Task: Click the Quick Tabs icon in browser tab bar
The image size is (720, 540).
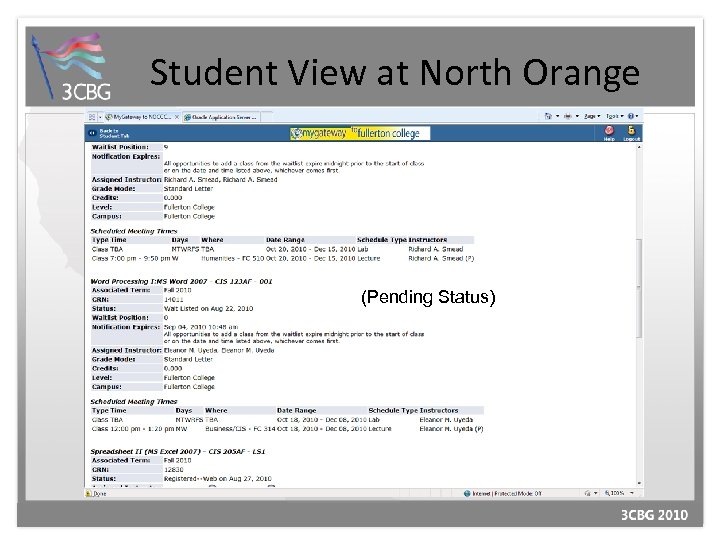Action: tap(92, 117)
